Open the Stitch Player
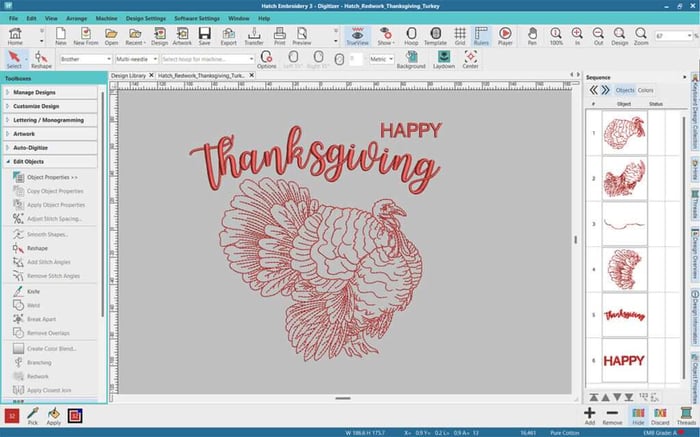Image resolution: width=700 pixels, height=437 pixels. point(505,37)
